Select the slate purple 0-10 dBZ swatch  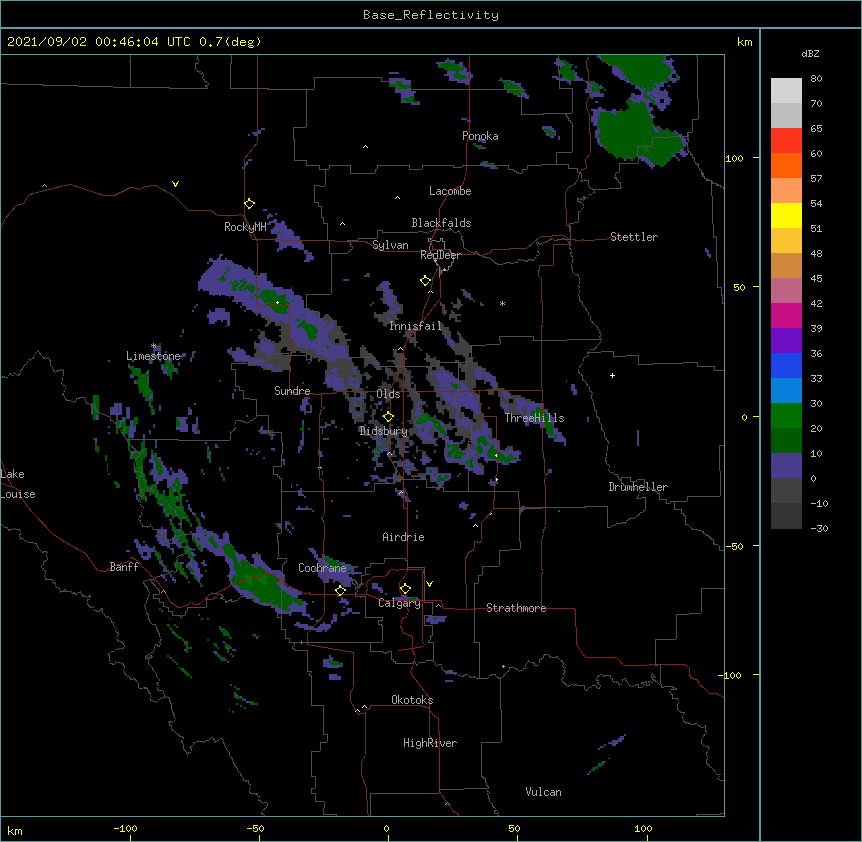coord(786,466)
